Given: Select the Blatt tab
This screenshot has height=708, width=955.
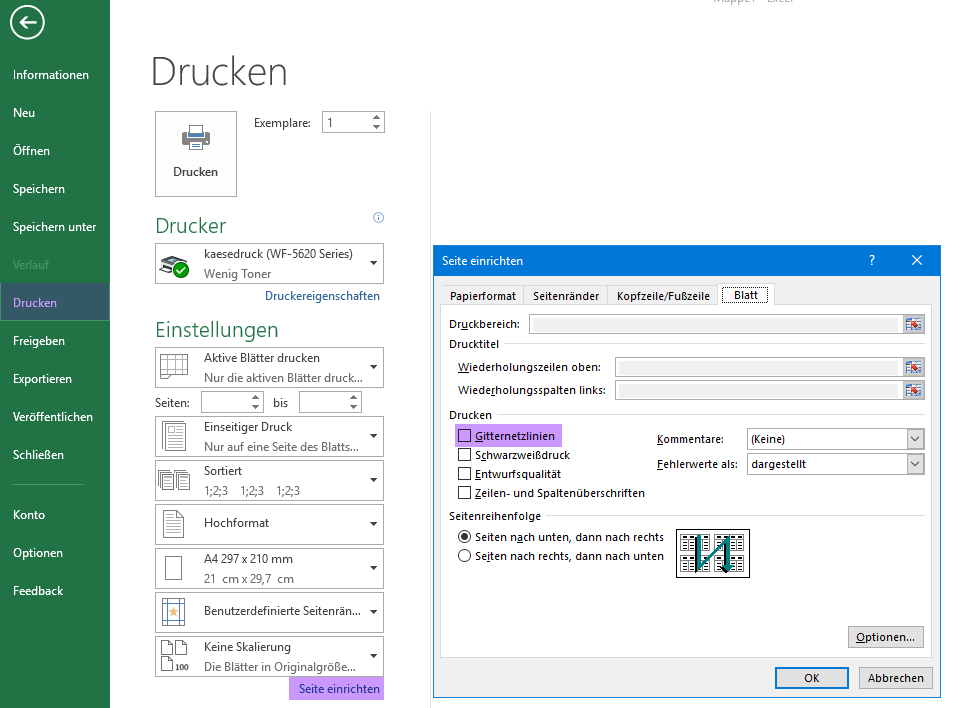Looking at the screenshot, I should point(745,295).
